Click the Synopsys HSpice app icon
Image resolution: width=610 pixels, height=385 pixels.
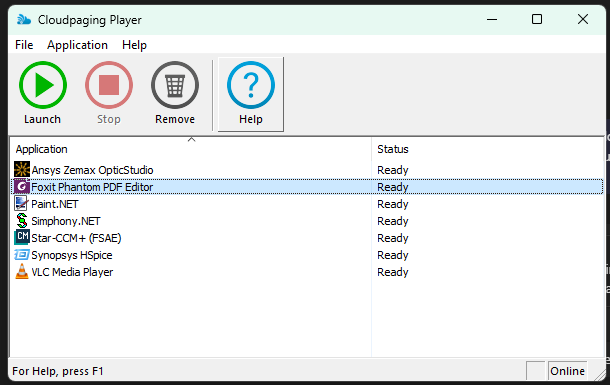coord(22,255)
